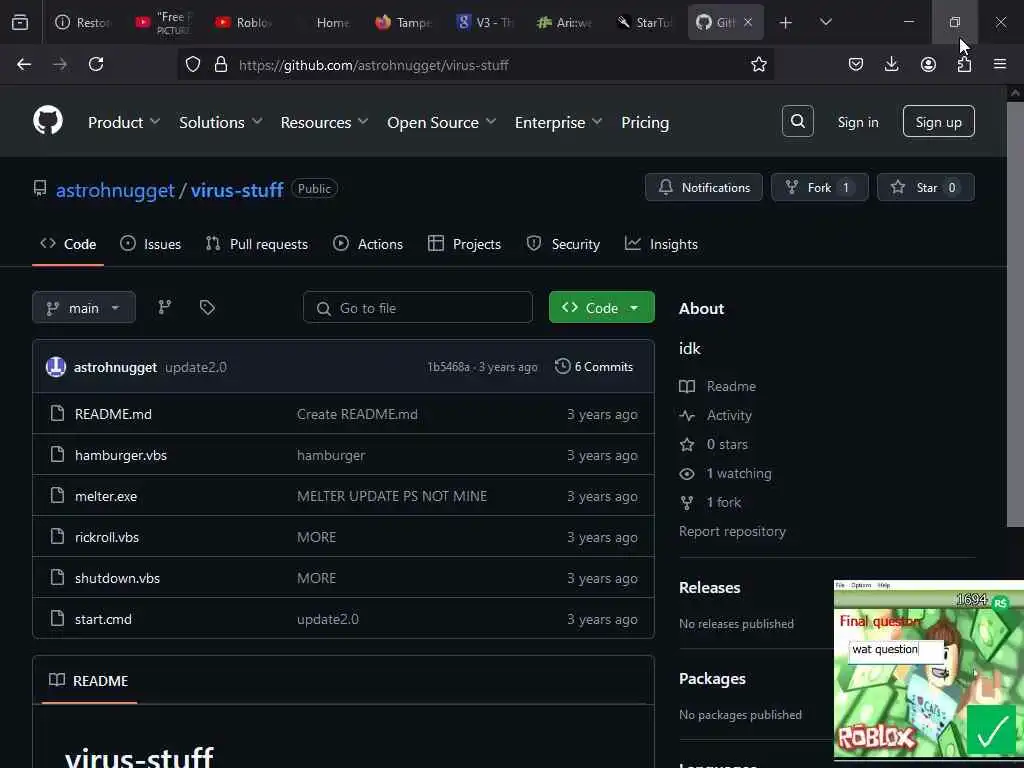The image size is (1024, 768).
Task: Switch to the Issues tab
Action: click(x=151, y=244)
